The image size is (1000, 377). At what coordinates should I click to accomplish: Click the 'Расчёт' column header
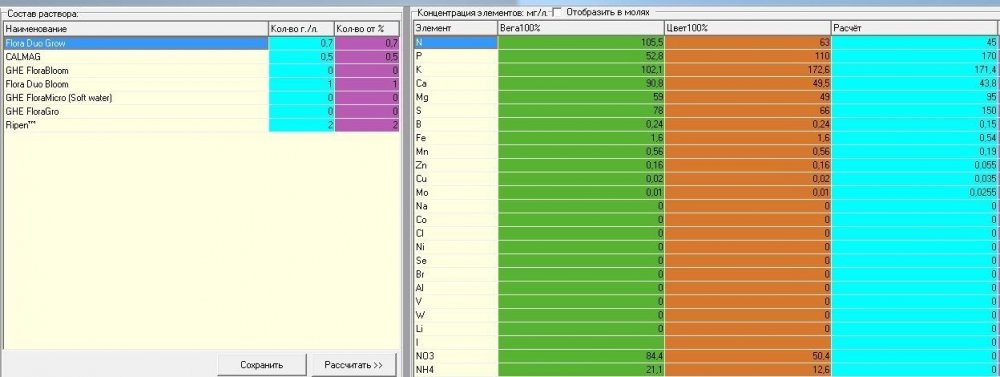(x=915, y=29)
